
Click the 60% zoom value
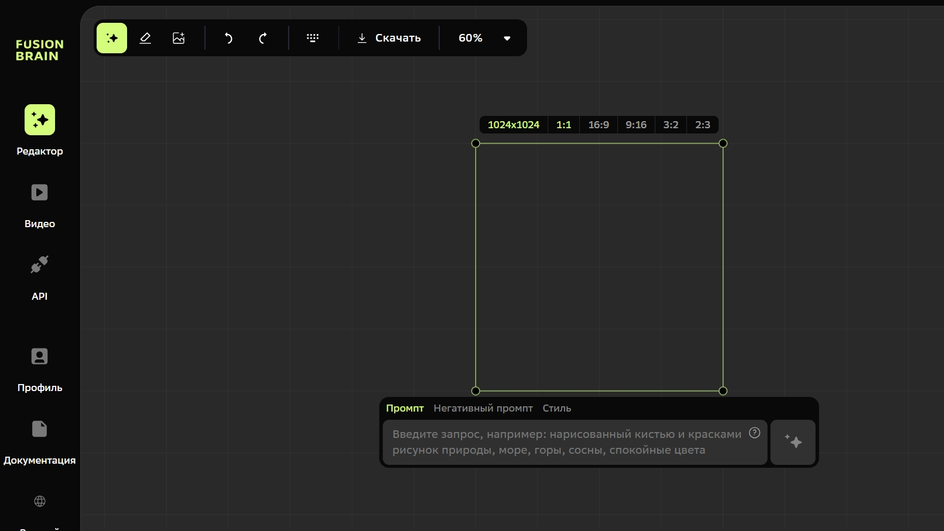tap(470, 38)
